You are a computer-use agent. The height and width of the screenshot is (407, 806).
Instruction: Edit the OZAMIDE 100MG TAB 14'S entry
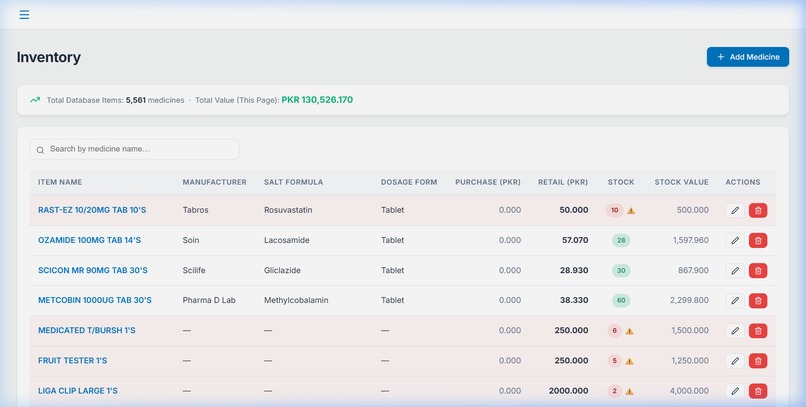click(x=735, y=240)
